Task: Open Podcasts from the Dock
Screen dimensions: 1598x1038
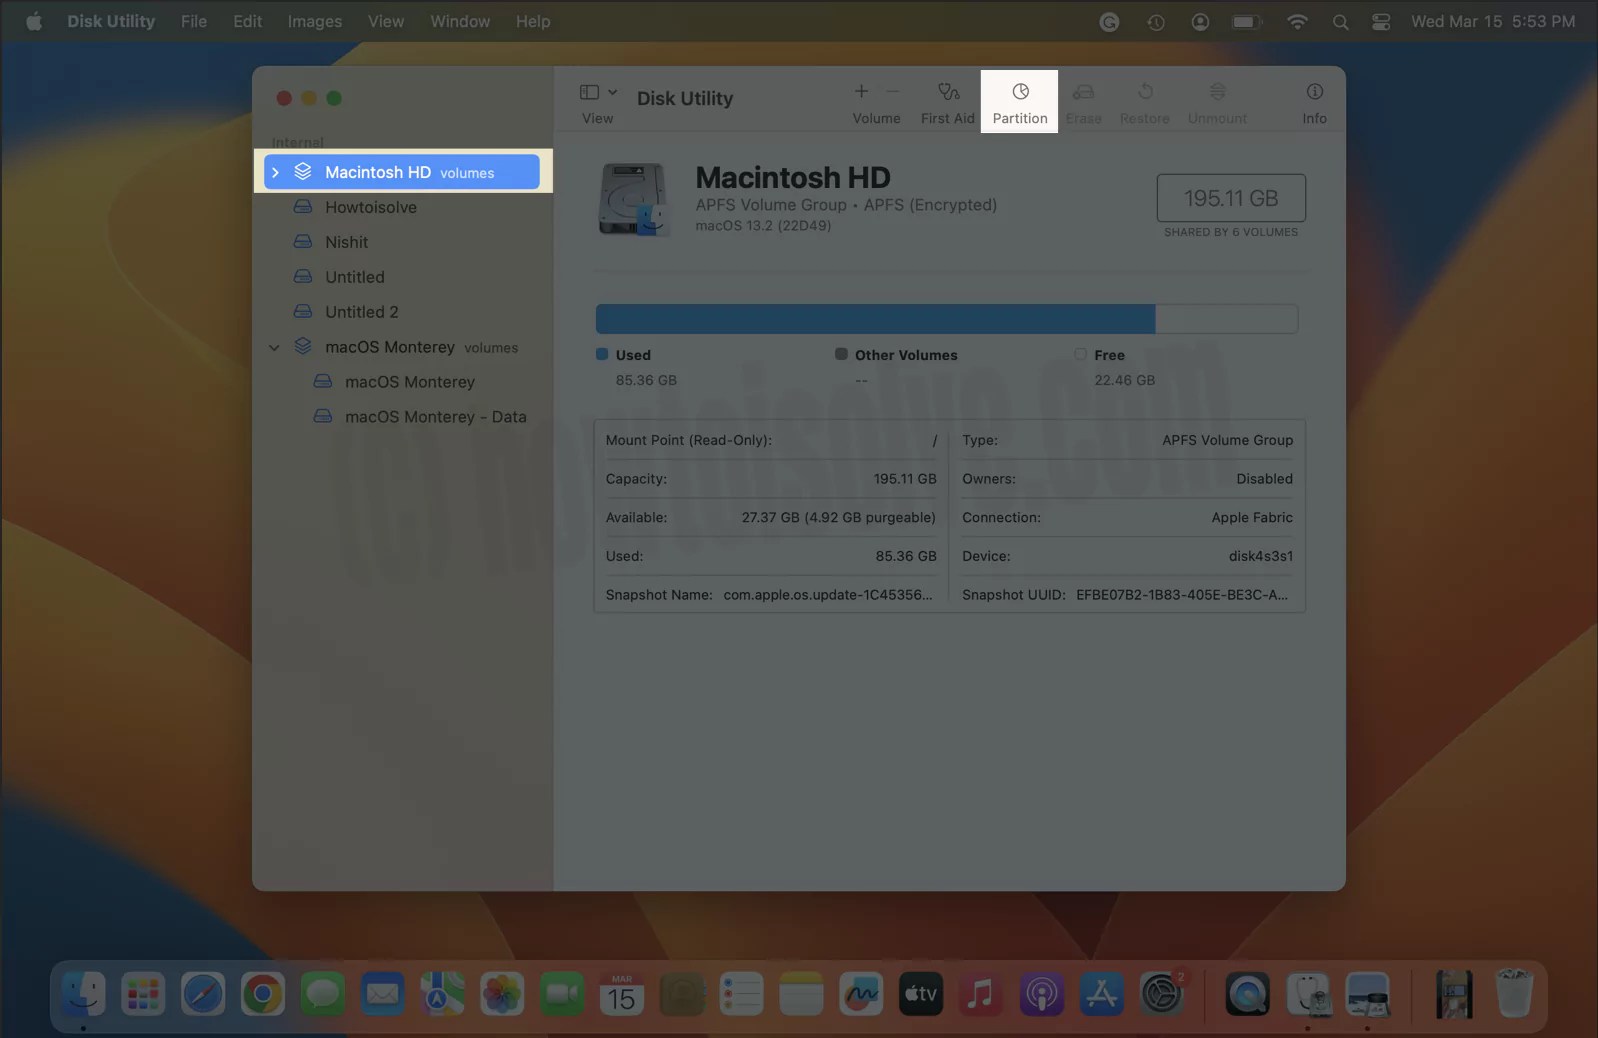Action: [x=1041, y=994]
